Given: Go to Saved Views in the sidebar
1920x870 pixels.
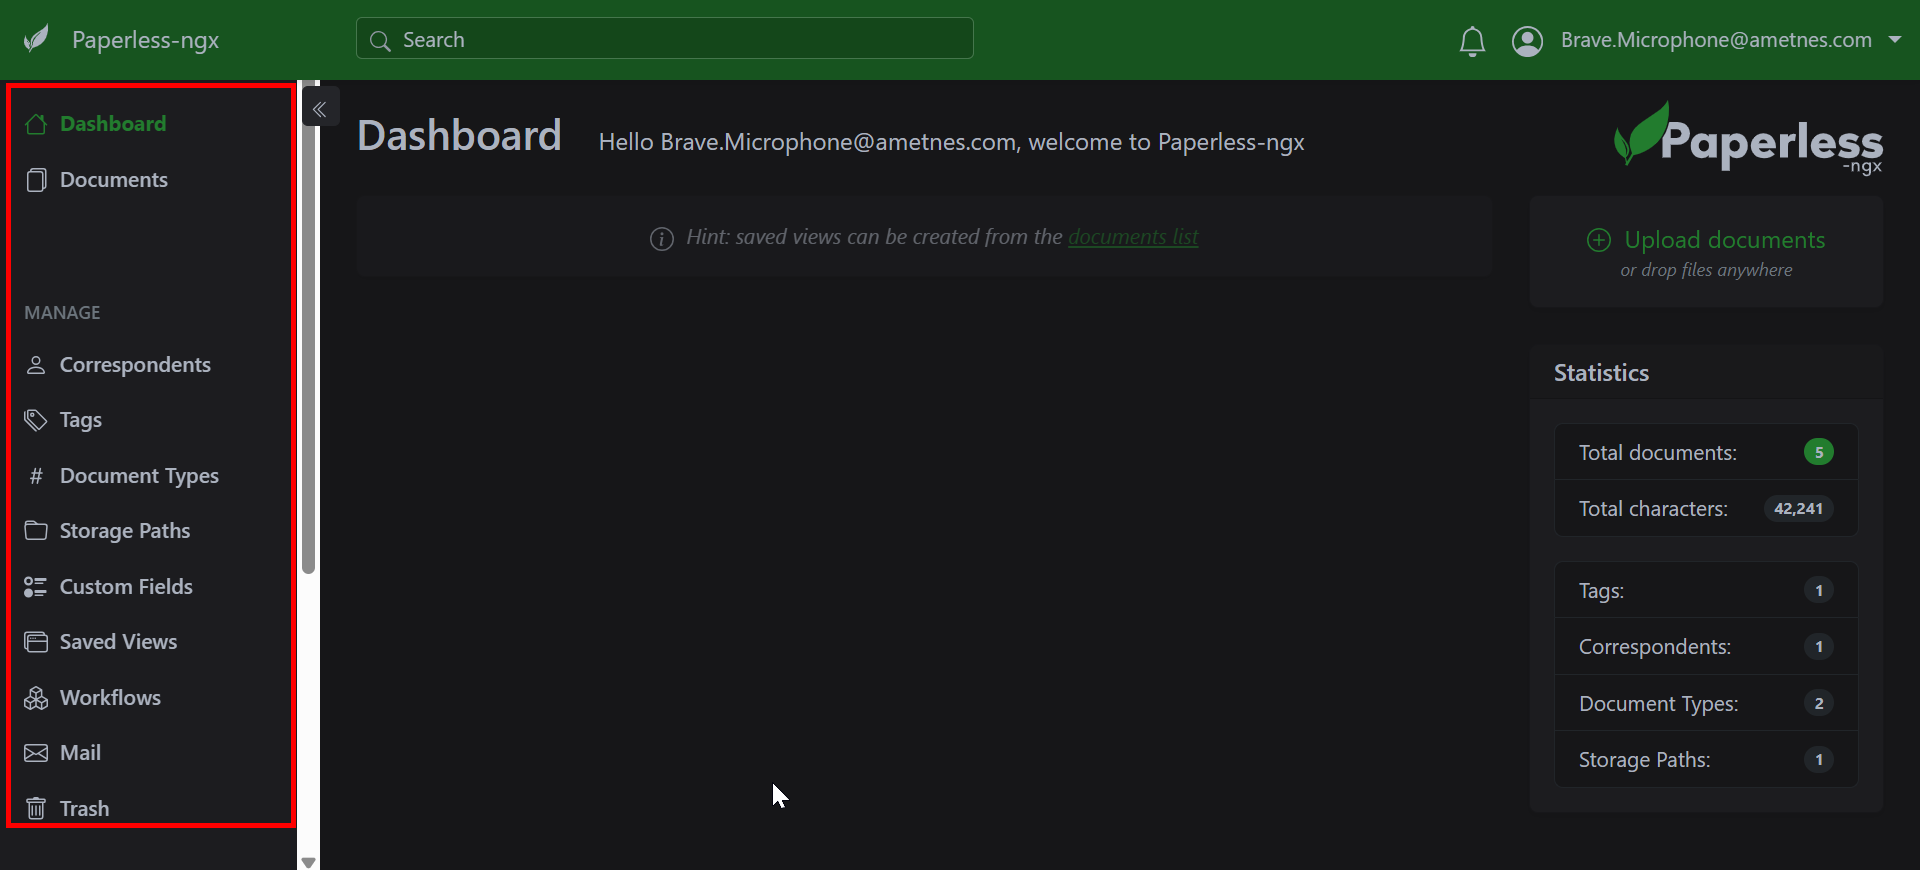Looking at the screenshot, I should click(x=118, y=642).
